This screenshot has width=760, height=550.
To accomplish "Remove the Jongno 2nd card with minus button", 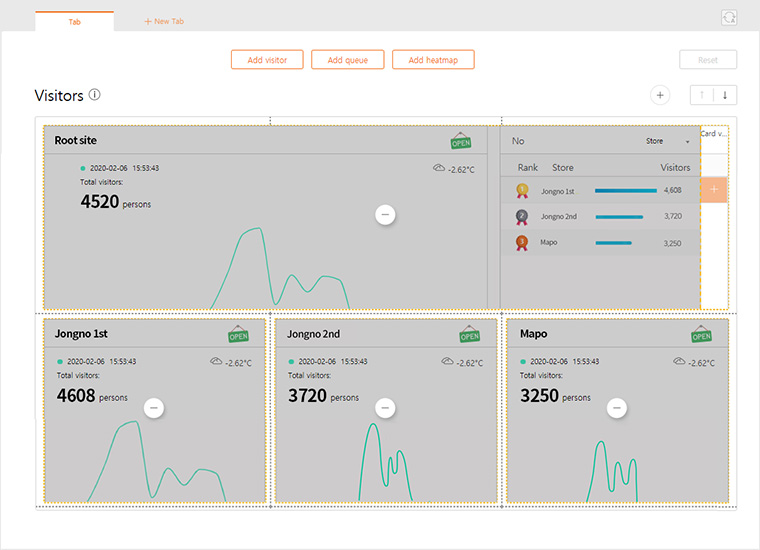I will [x=385, y=408].
